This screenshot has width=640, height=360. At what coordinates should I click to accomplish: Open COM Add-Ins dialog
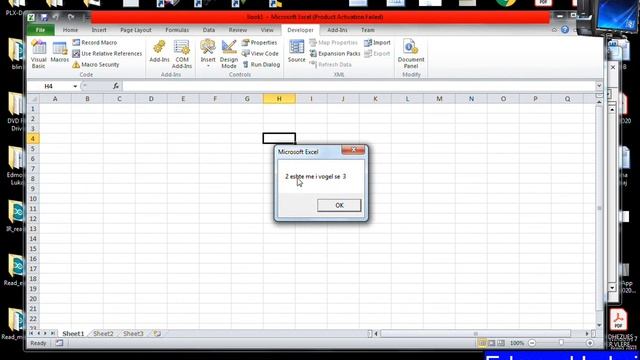(182, 54)
